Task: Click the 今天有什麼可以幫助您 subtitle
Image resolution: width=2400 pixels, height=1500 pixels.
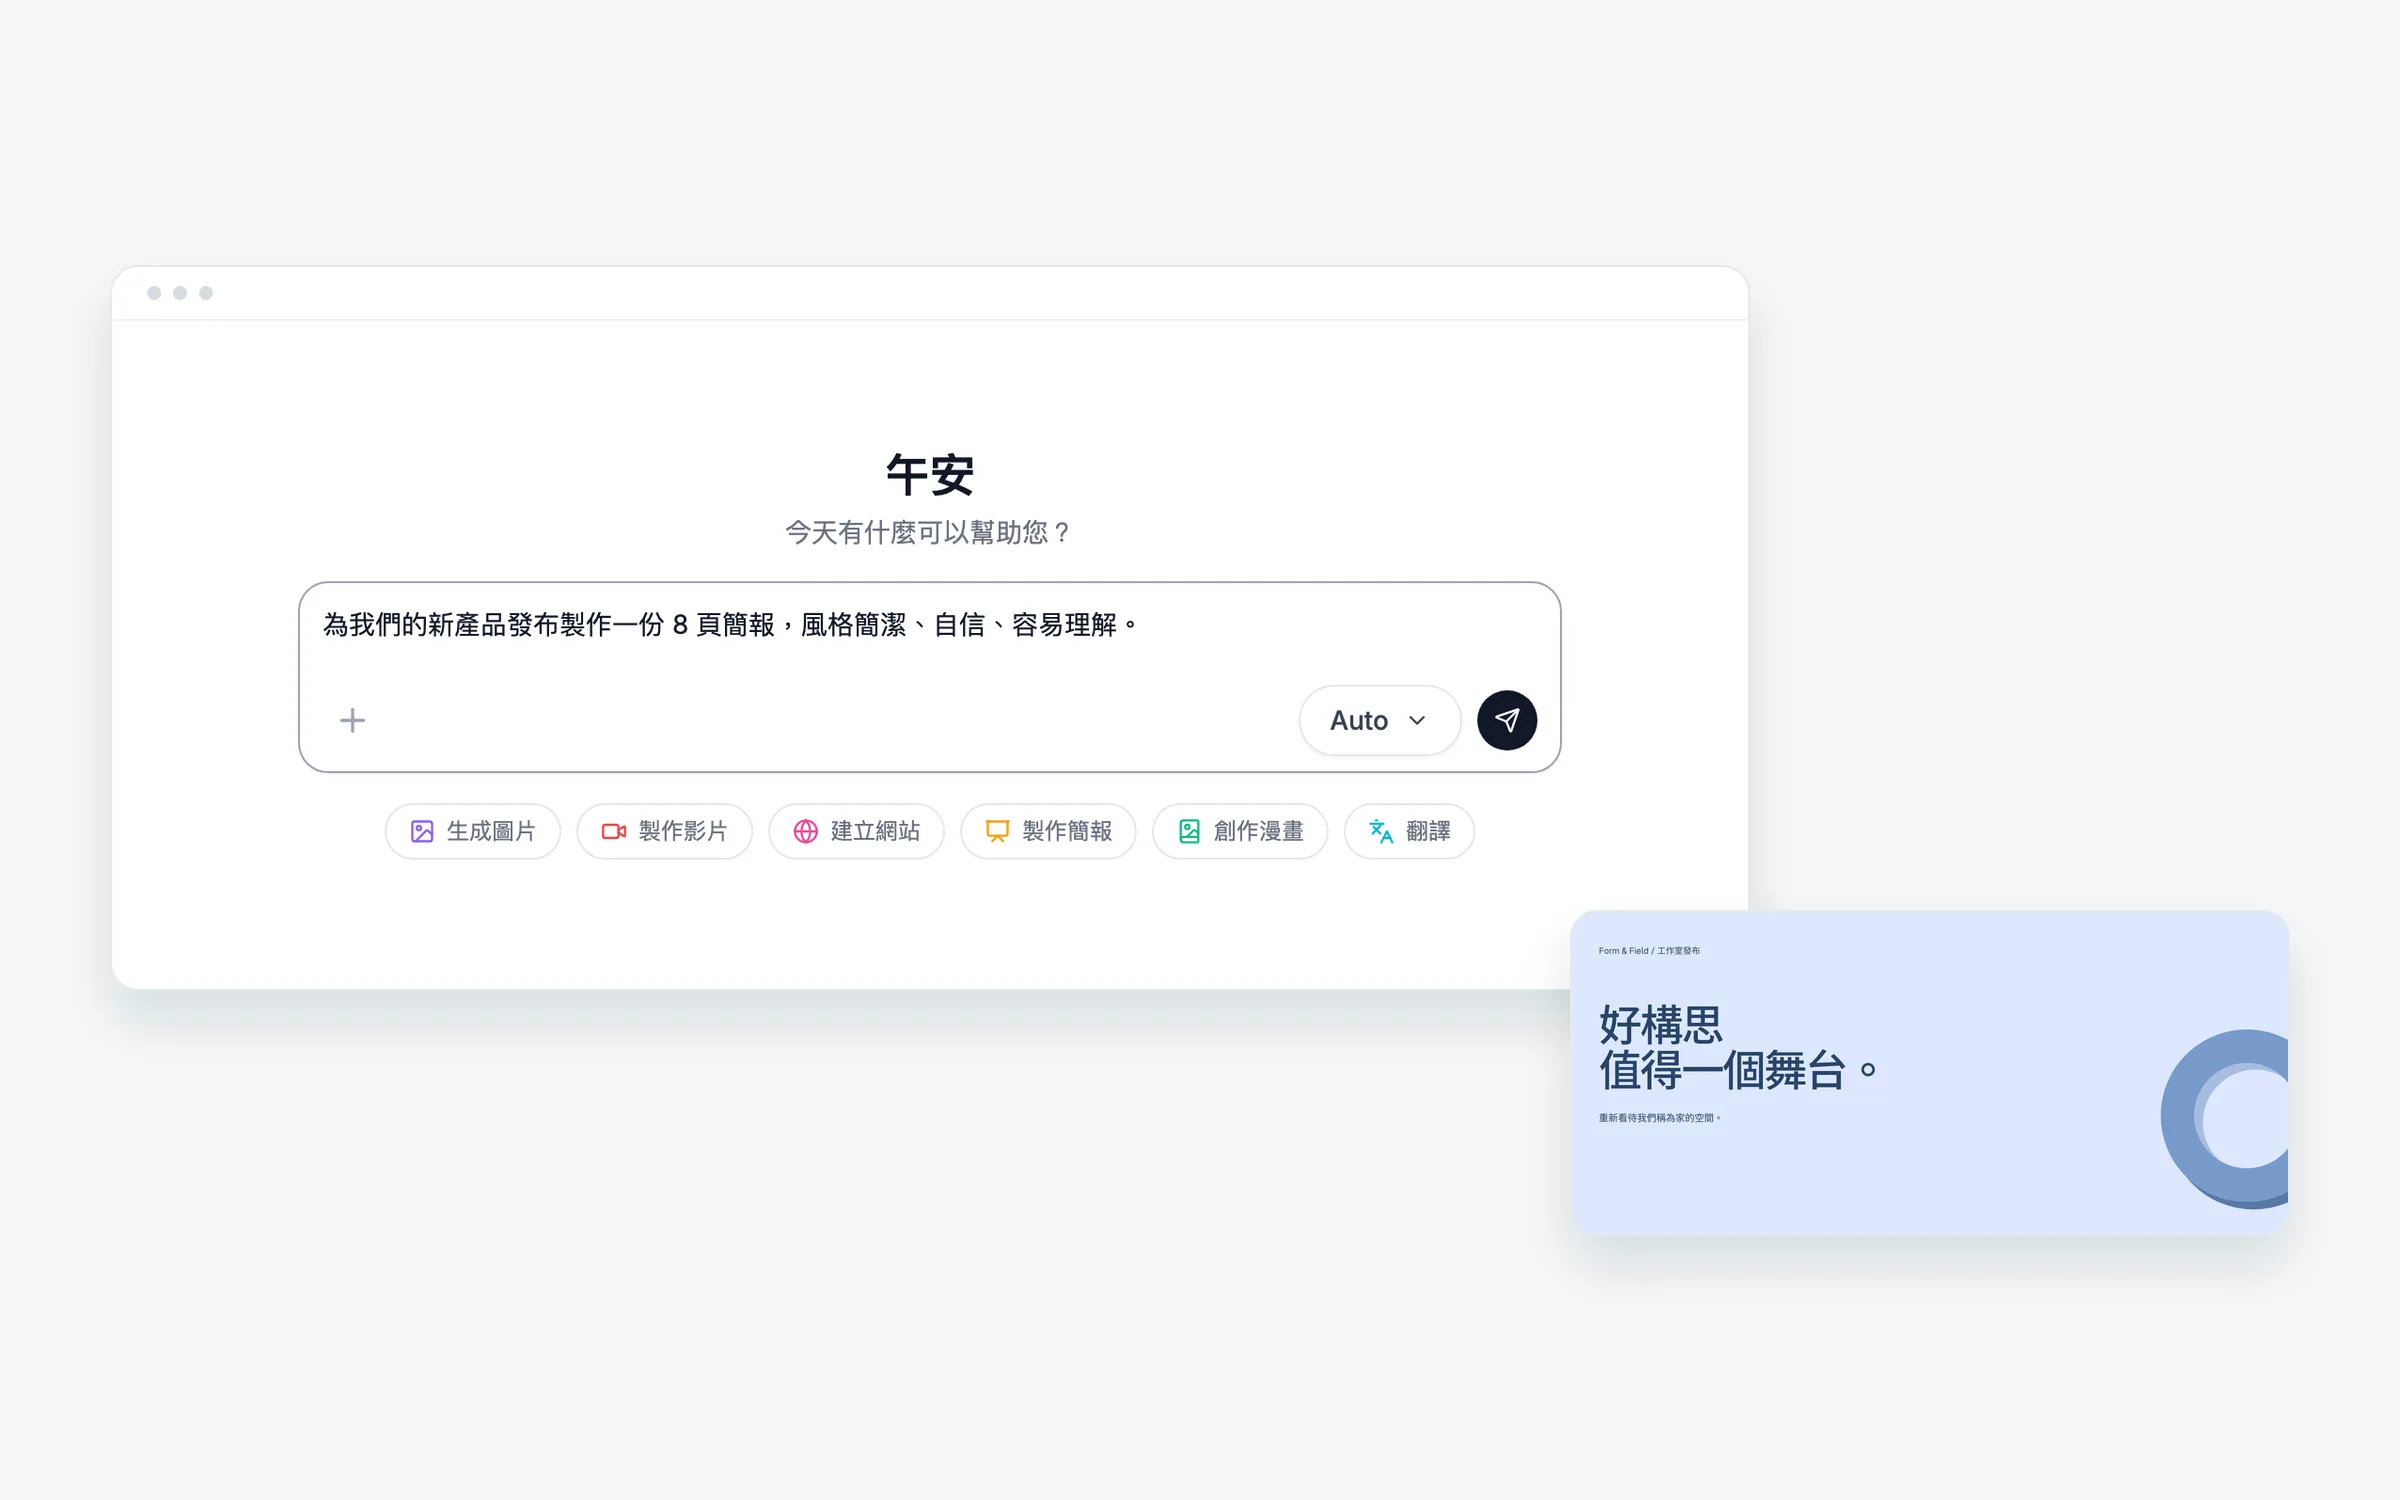Action: point(928,533)
